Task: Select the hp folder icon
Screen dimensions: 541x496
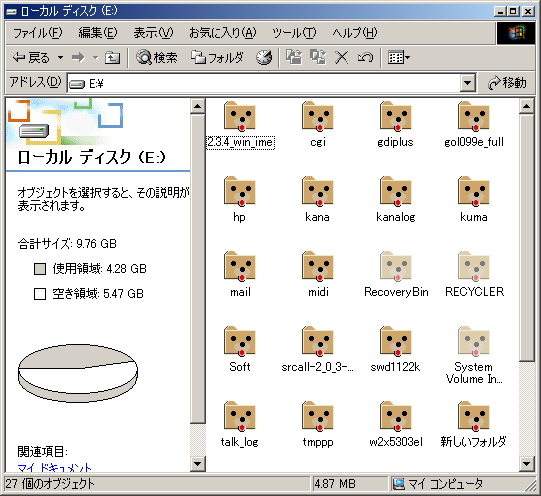Action: click(x=240, y=191)
